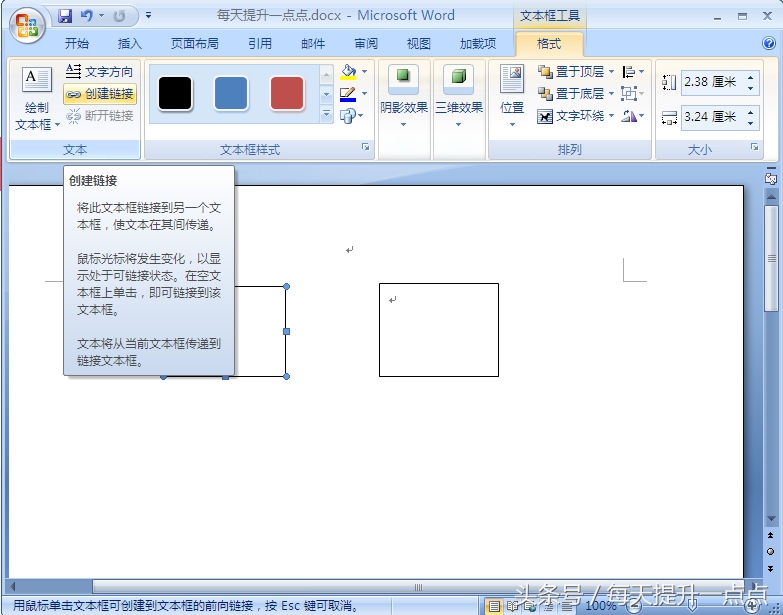Viewport: 783px width, 615px height.
Task: Click vertical scrollbar up arrow
Action: coord(771,197)
